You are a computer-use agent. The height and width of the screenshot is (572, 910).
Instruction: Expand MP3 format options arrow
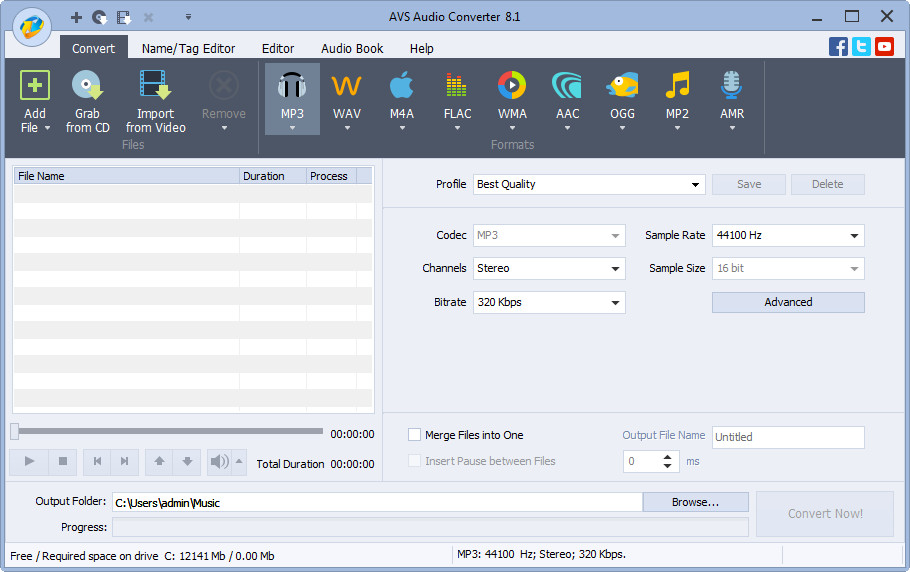(292, 128)
